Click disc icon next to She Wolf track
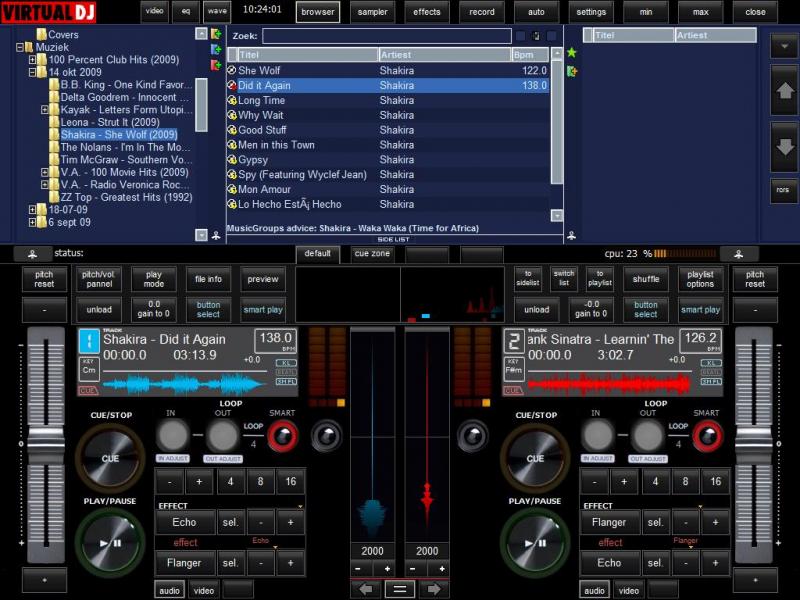The width and height of the screenshot is (800, 600). click(232, 70)
